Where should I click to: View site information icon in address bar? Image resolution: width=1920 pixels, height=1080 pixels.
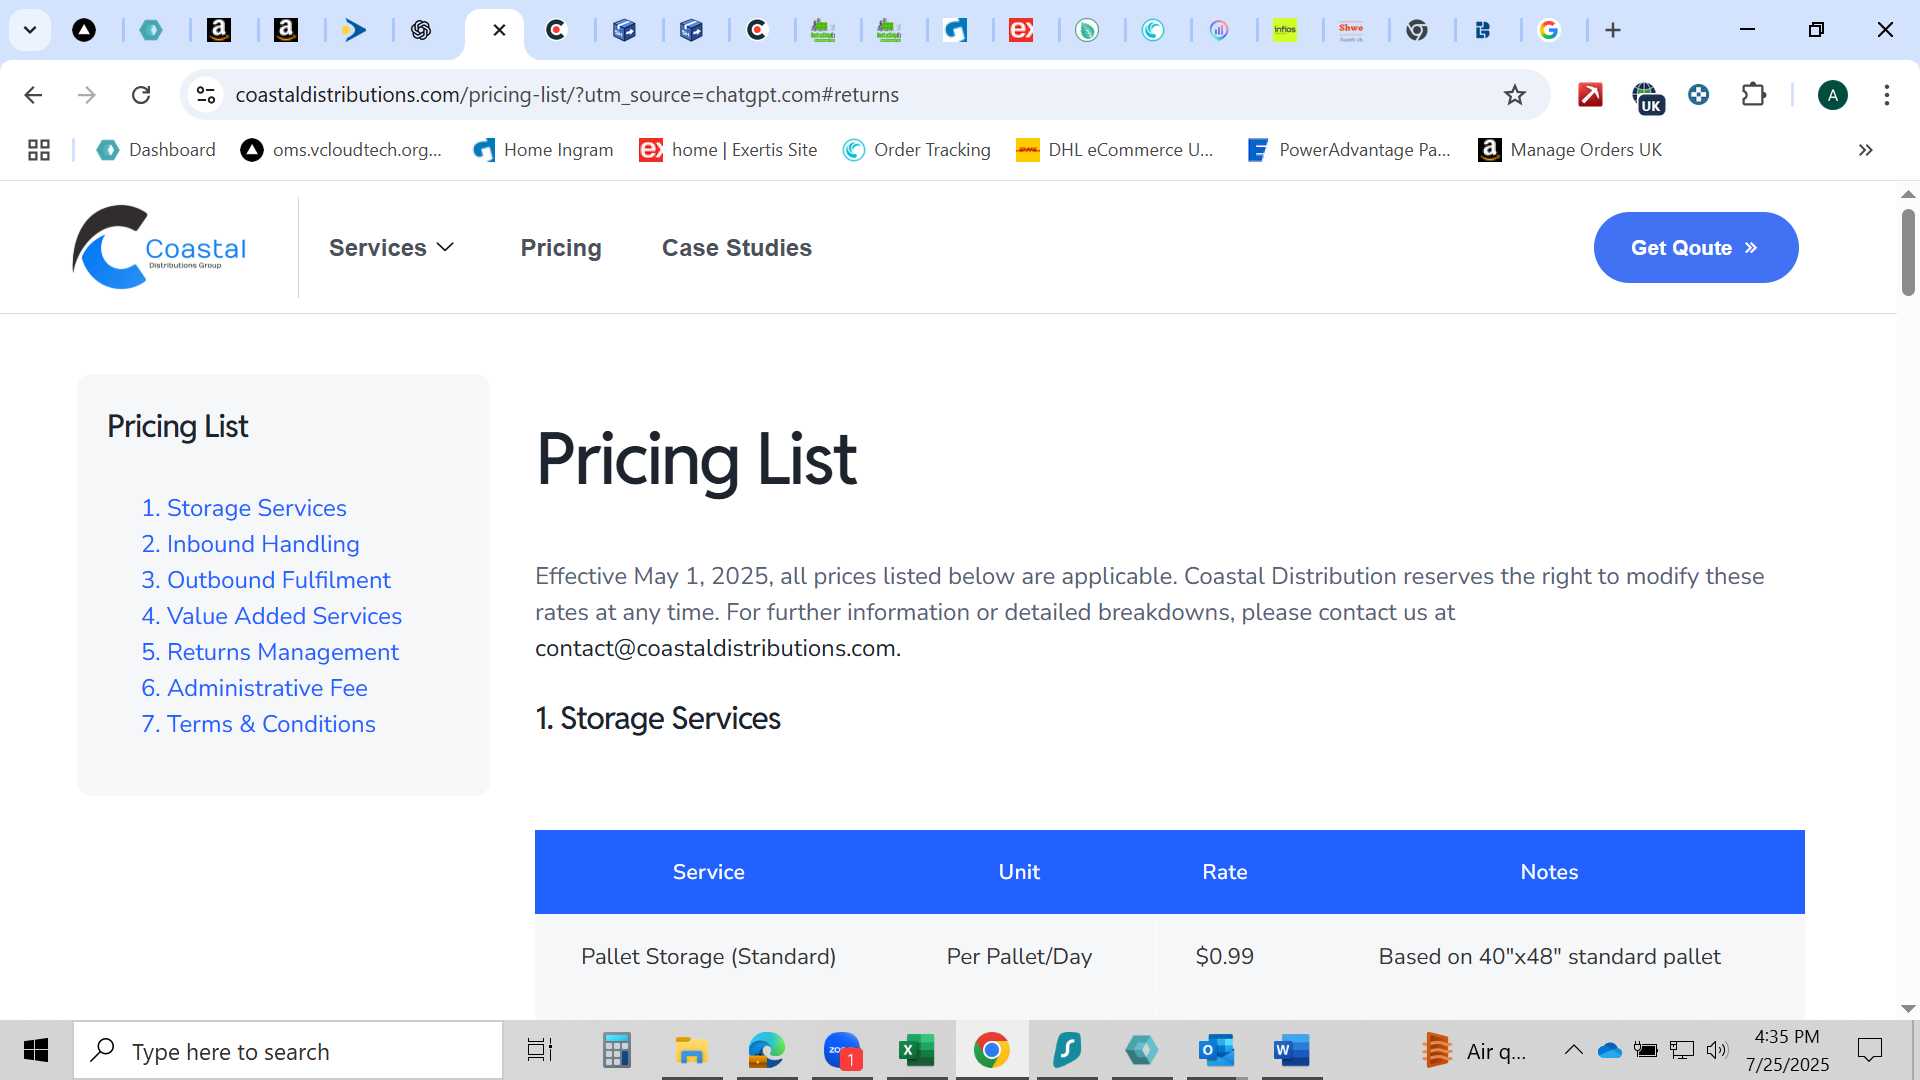point(206,95)
